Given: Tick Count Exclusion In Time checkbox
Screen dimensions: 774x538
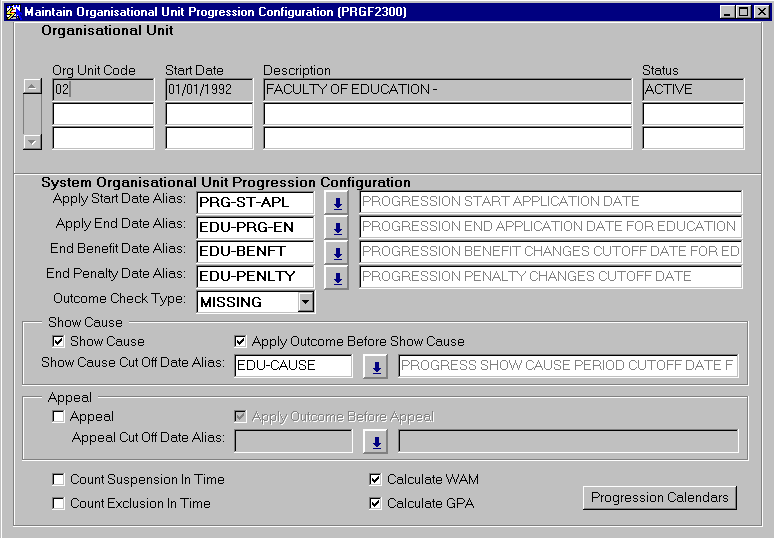Looking at the screenshot, I should click(x=59, y=504).
